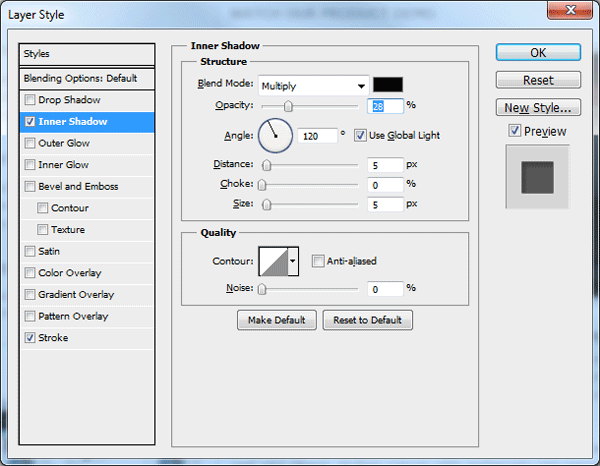Viewport: 600px width, 466px height.
Task: Enable the Drop Shadow checkbox
Action: point(29,100)
